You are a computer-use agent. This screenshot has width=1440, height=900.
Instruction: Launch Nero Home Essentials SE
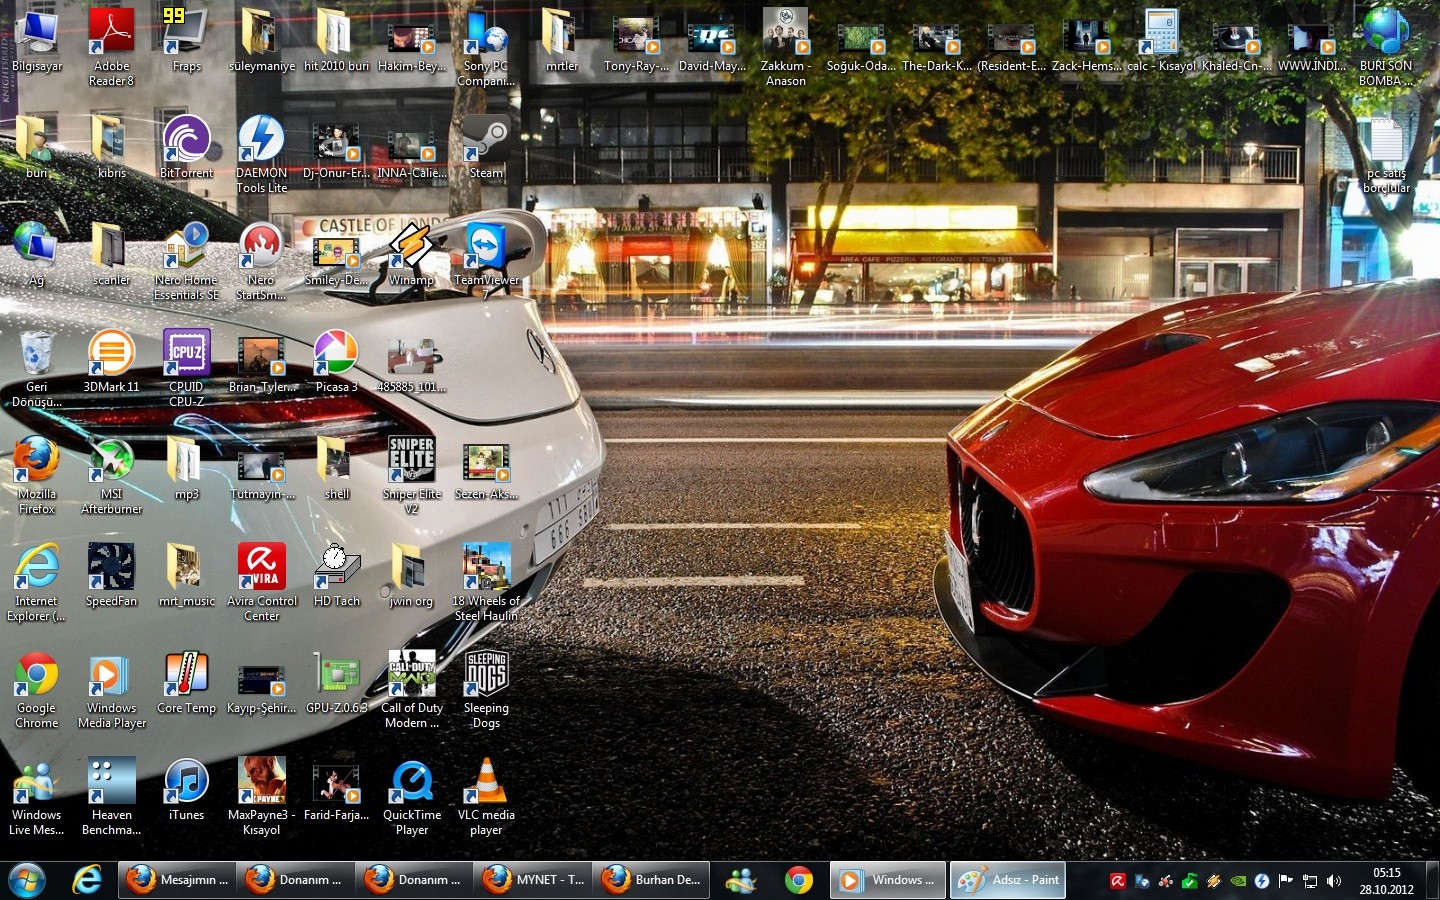coord(186,261)
